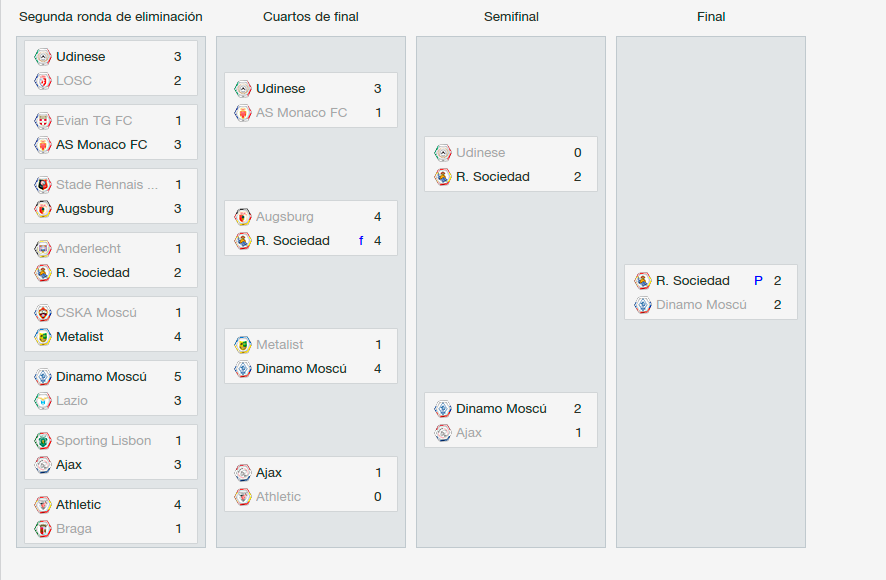Click Segunda ronda de eliminación heading
The image size is (886, 580).
(111, 17)
